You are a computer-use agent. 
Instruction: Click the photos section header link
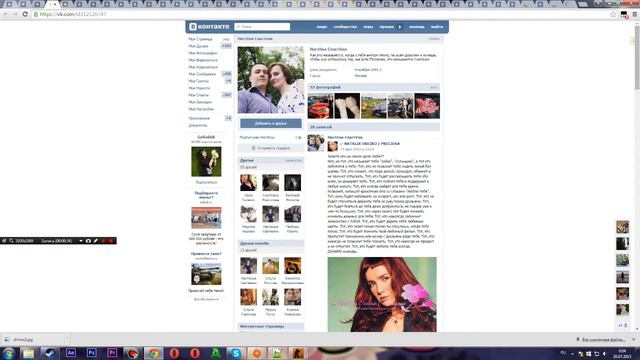(x=325, y=87)
